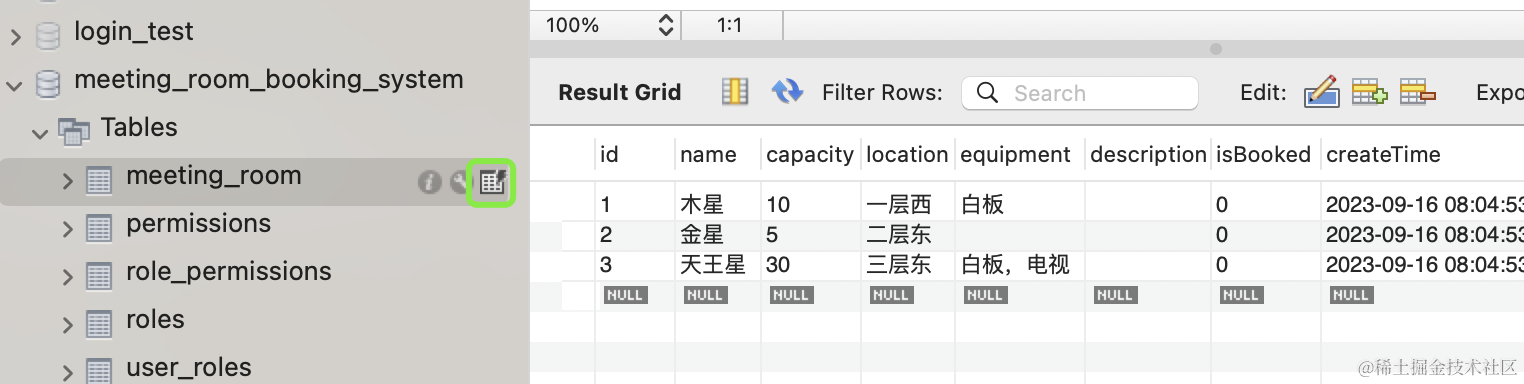Insert new row icon in Edit
This screenshot has width=1524, height=384.
1369,92
